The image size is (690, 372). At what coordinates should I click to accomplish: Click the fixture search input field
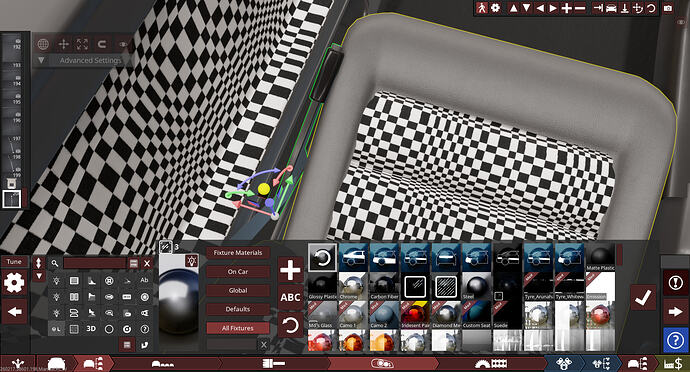[95, 263]
